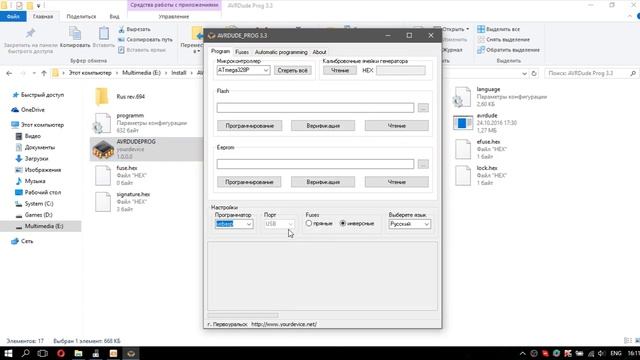640x360 pixels.
Task: Click 'Снять выделение' in Explorer ribbon
Action: tap(504, 40)
